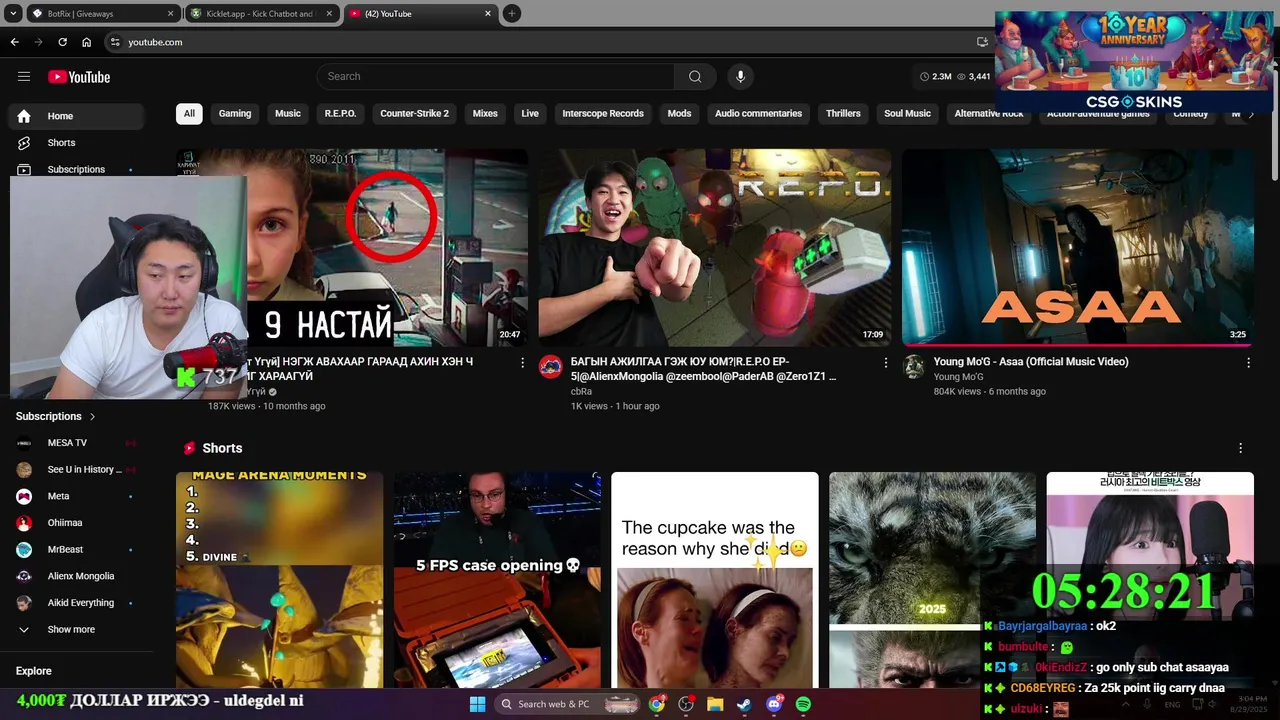Play the R.E.P.O. video thumbnail
This screenshot has height=720, width=1280.
point(715,248)
